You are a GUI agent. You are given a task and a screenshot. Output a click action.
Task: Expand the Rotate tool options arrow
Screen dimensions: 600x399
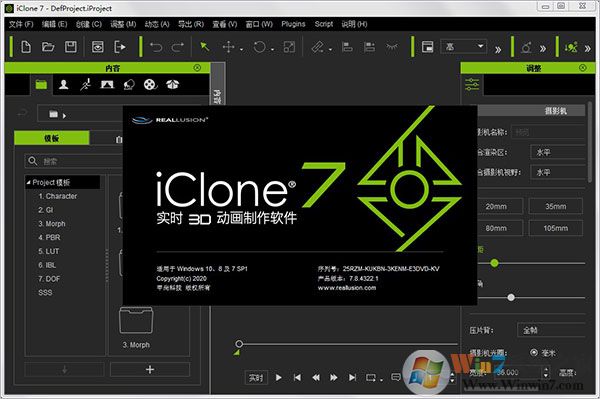(272, 49)
